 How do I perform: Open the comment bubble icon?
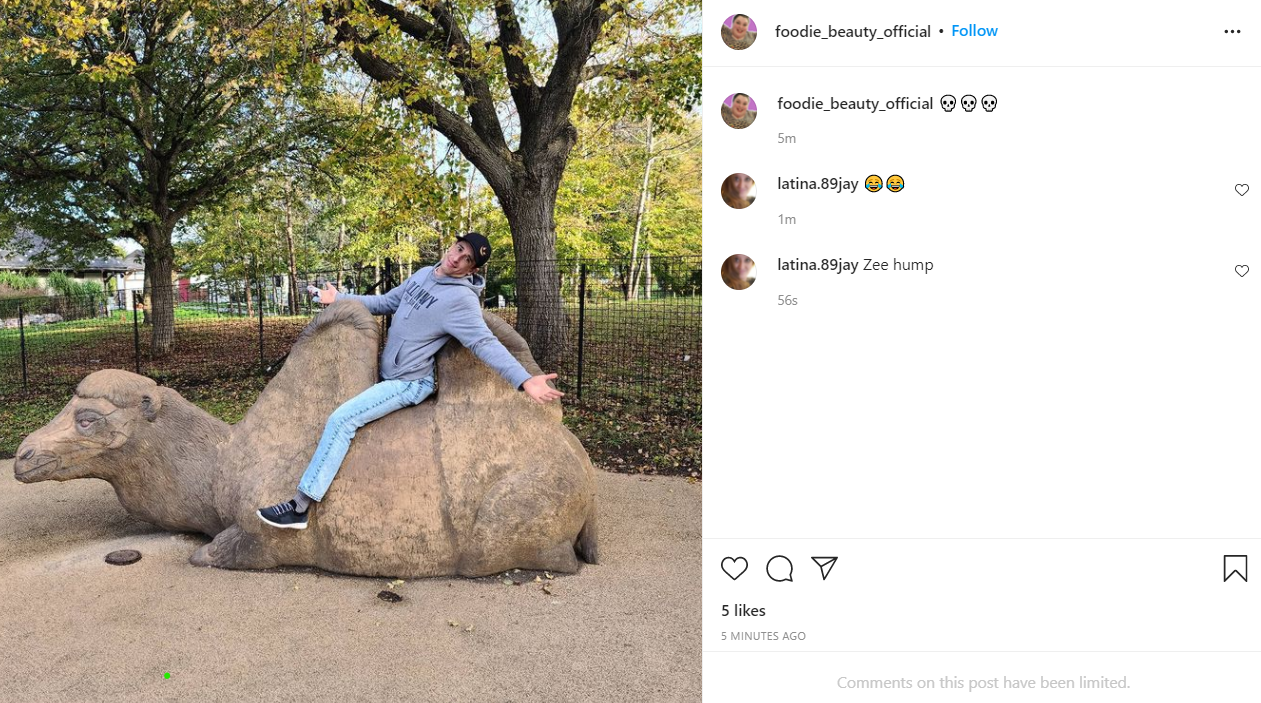[779, 569]
